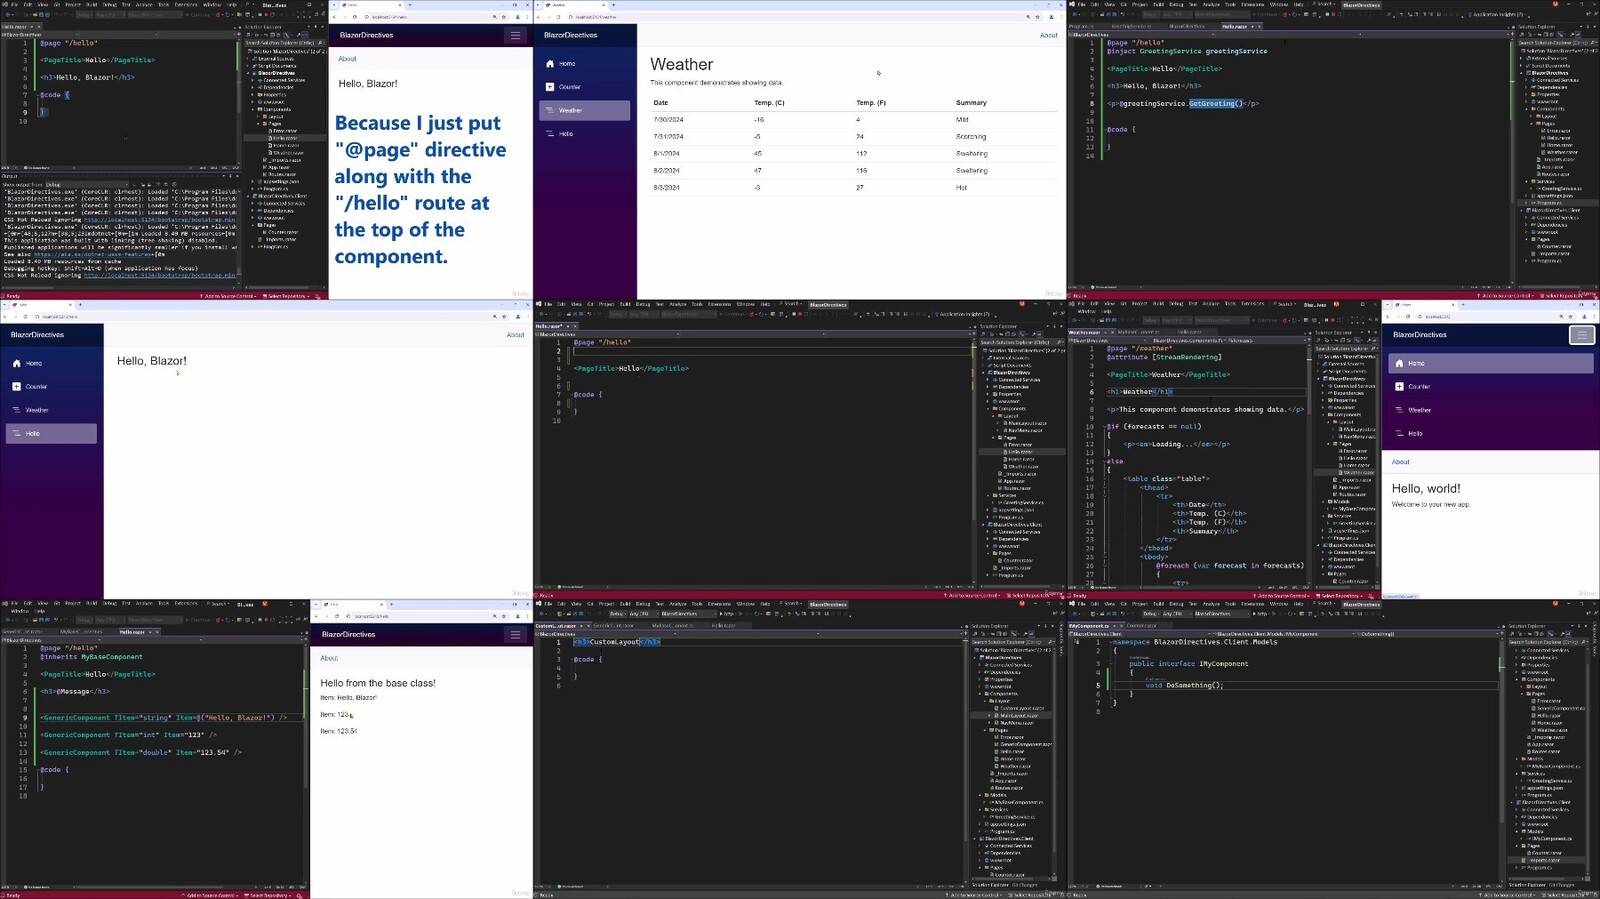Click BlazorDirectives brand in Weather table browser
The image size is (1600, 899).
click(x=571, y=35)
